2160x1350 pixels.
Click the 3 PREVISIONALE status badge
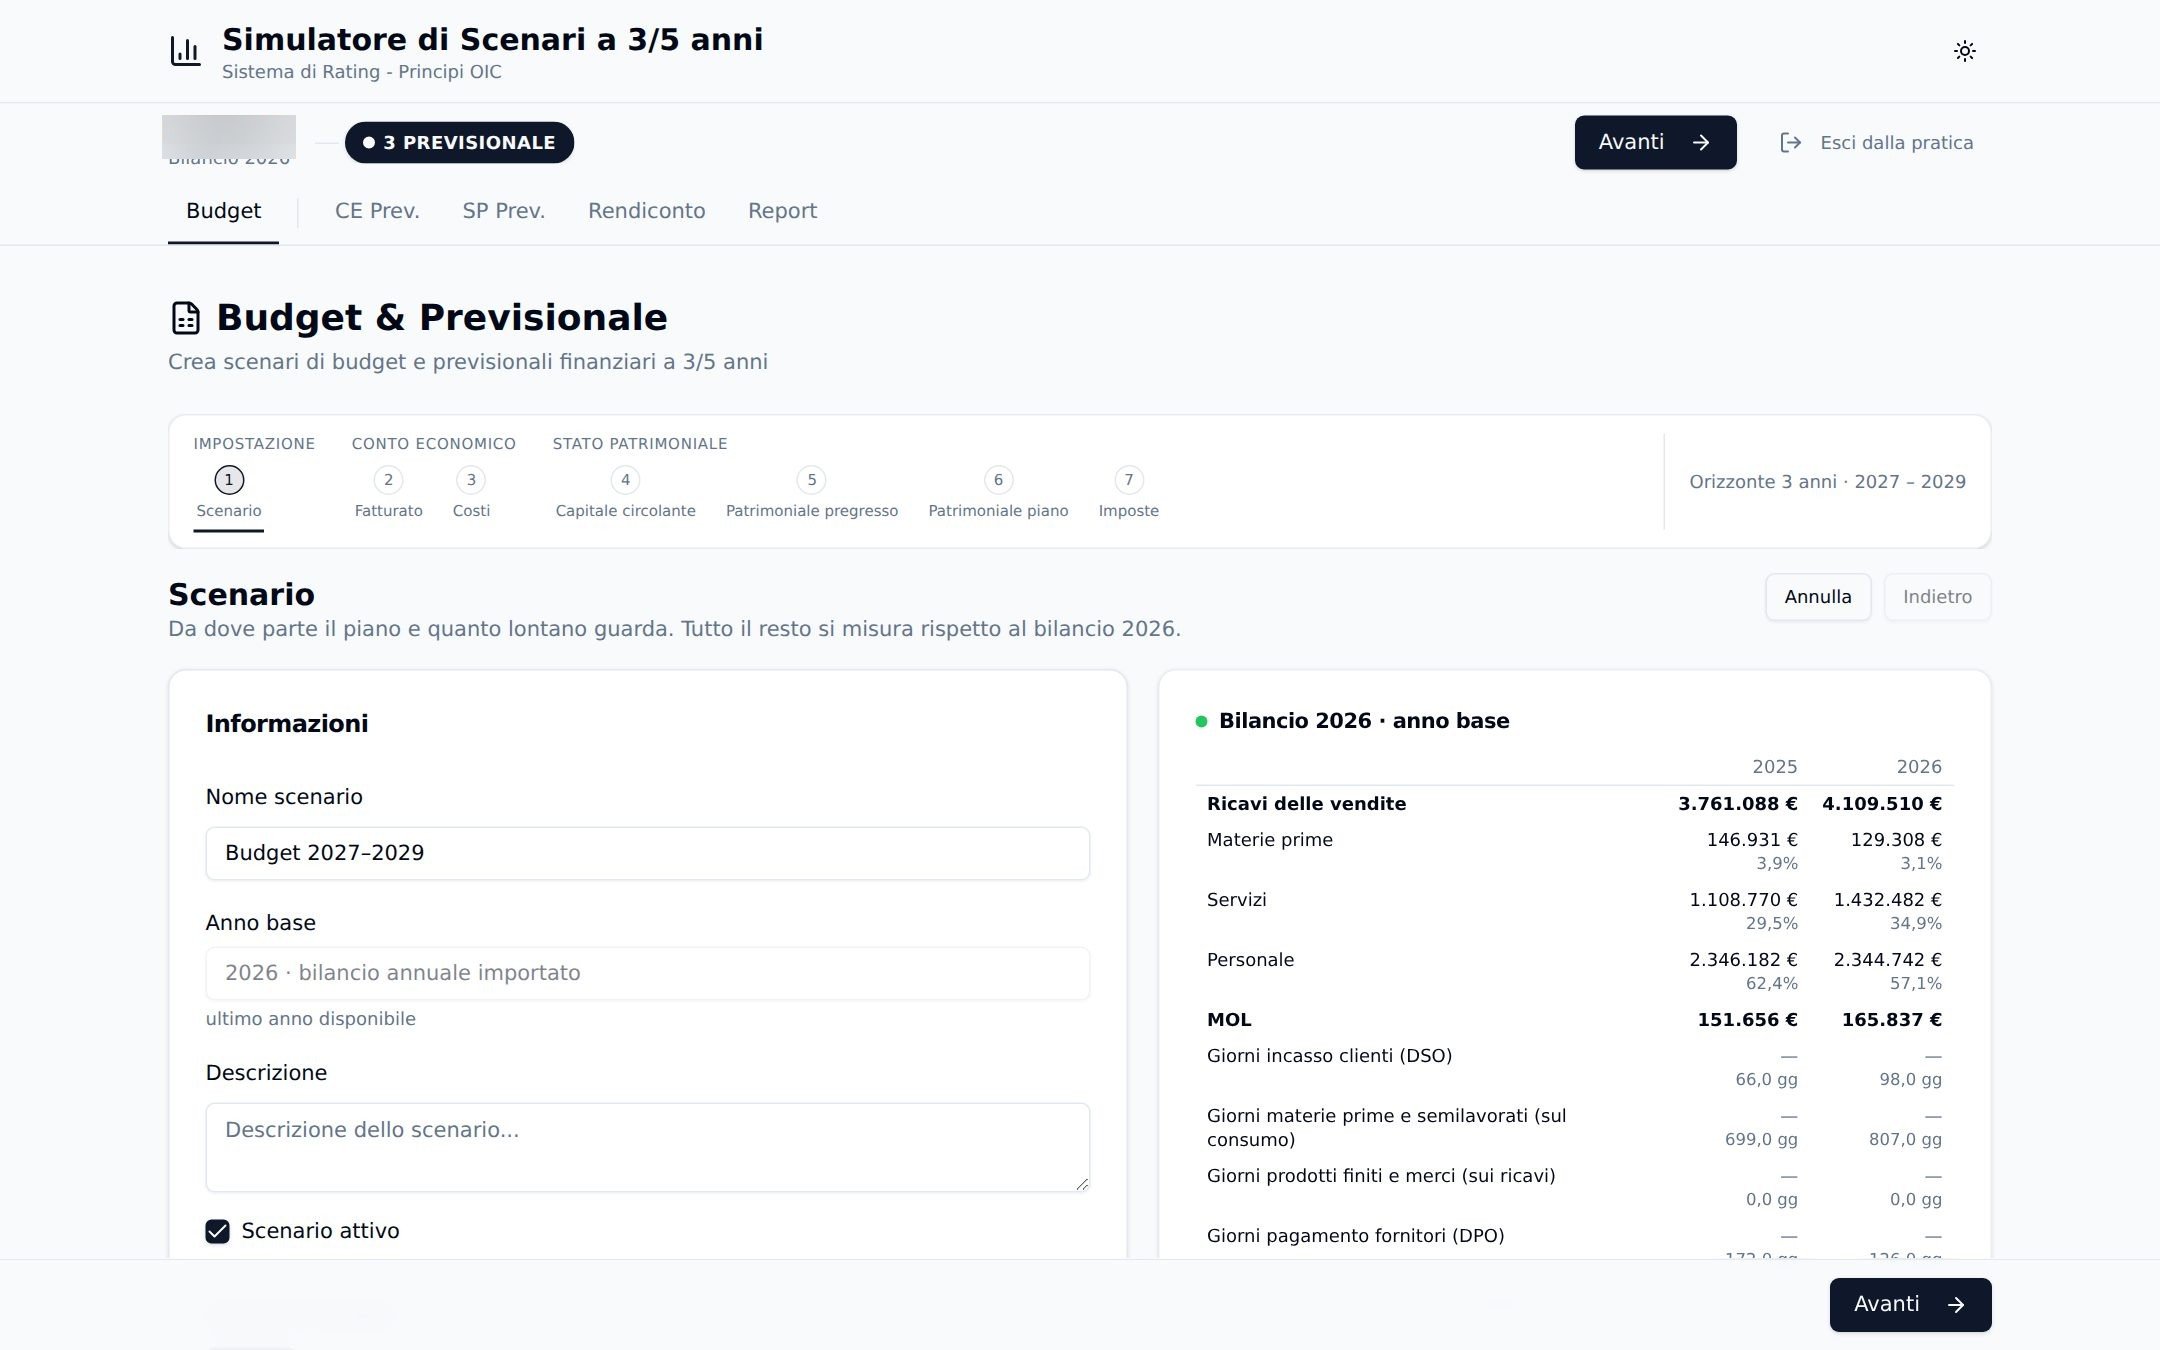coord(459,143)
